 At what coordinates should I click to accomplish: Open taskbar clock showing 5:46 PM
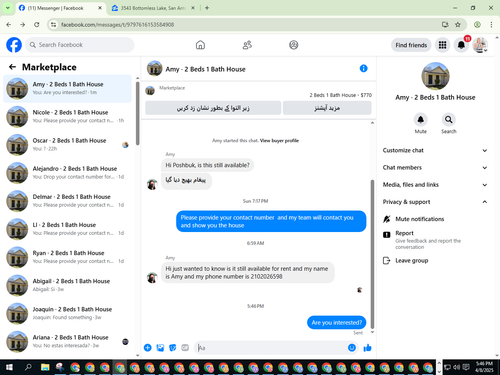point(484,367)
